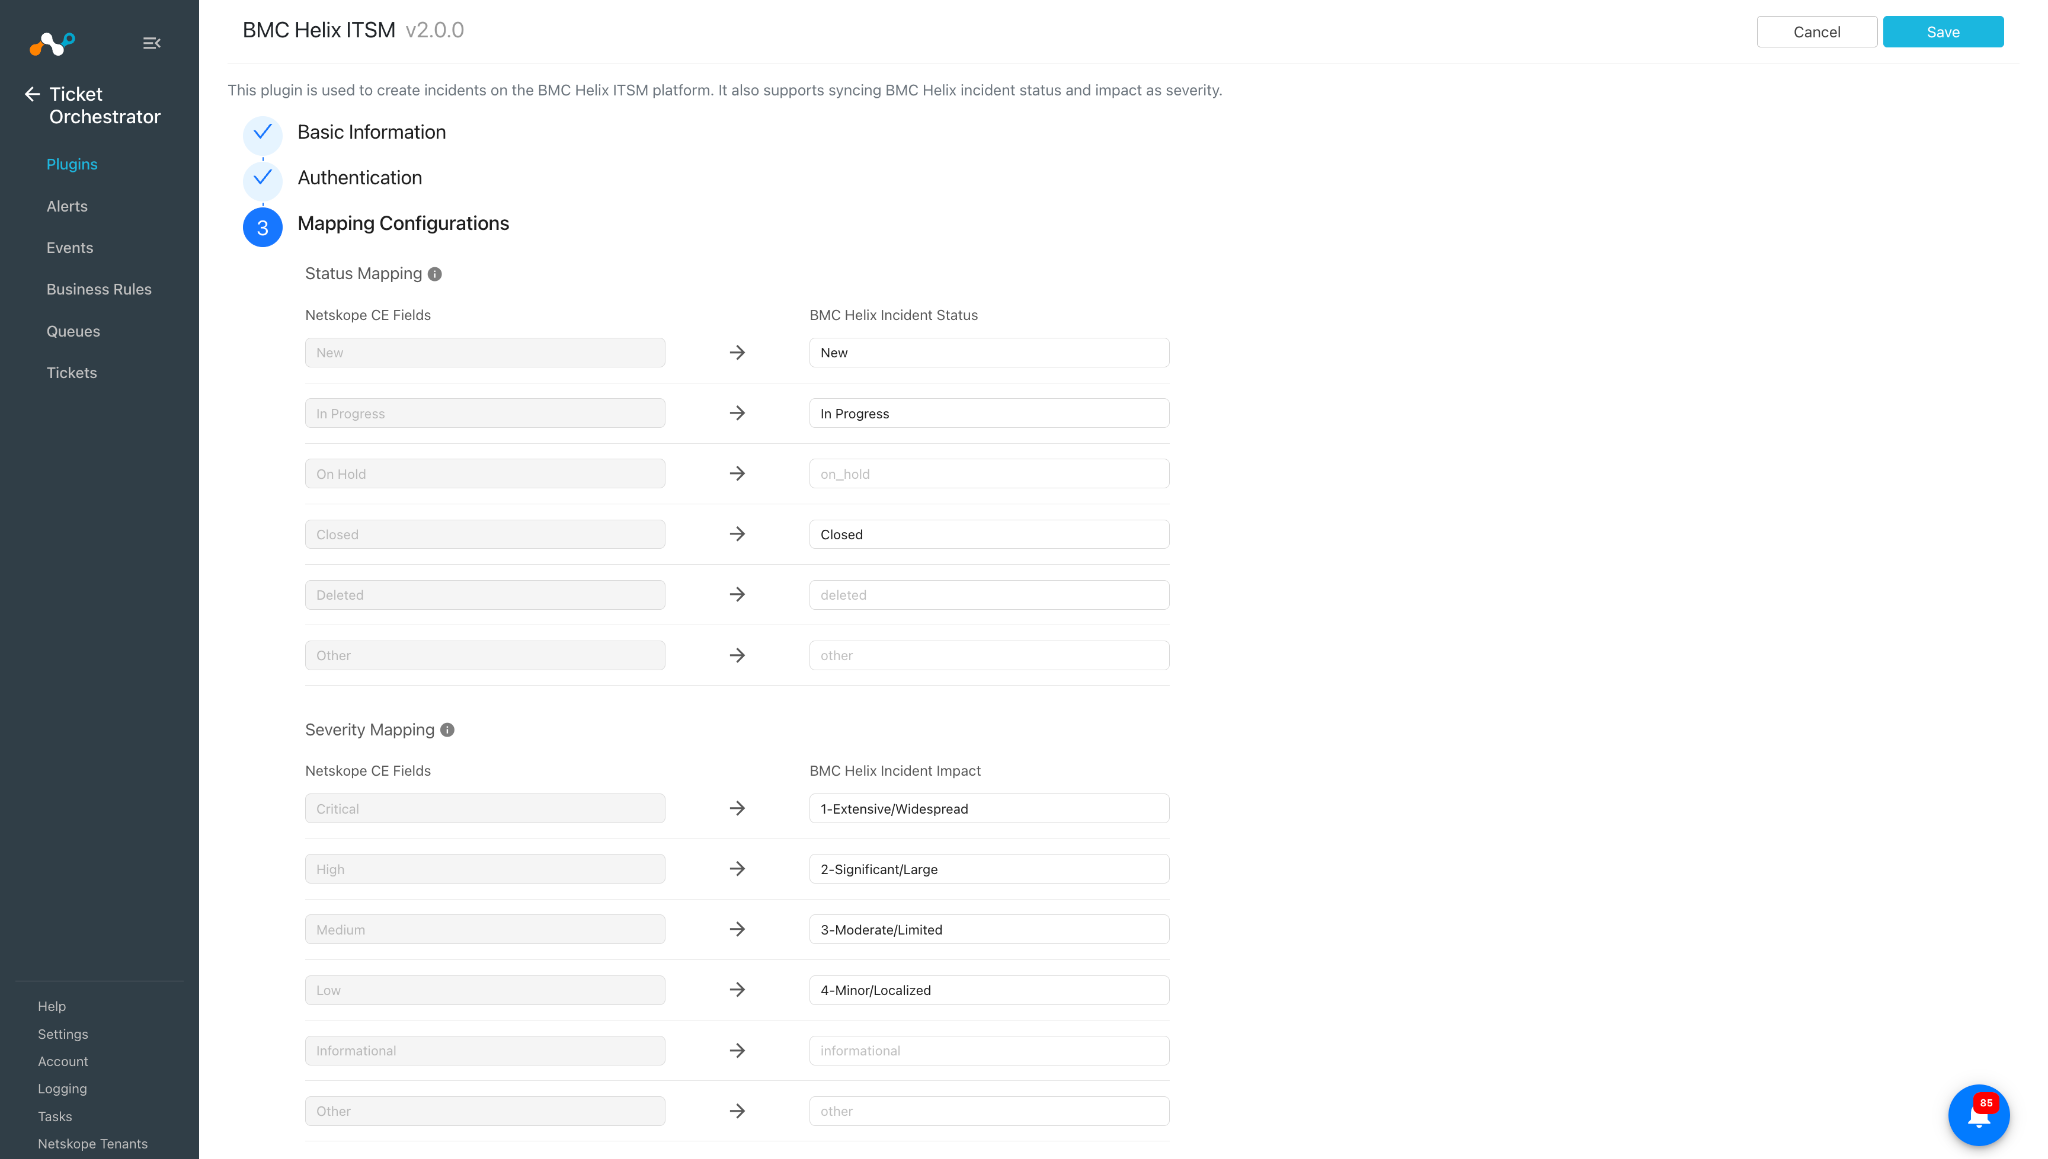Click the disabled Medium CE field
This screenshot has height=1159, width=2048.
(485, 929)
